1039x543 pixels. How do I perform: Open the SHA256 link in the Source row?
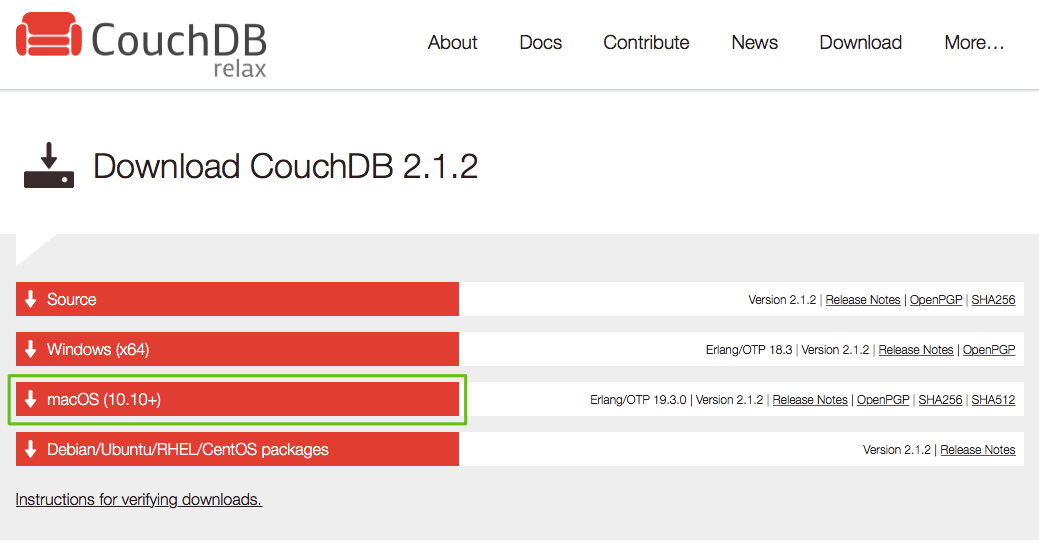993,300
